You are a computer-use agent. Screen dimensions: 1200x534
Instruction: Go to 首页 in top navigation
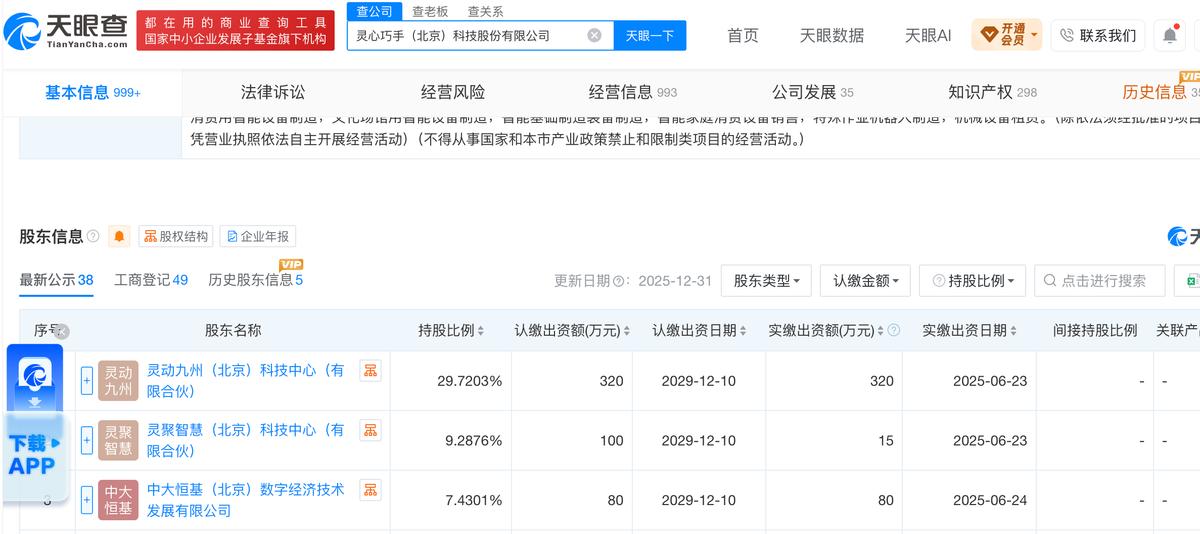(743, 35)
